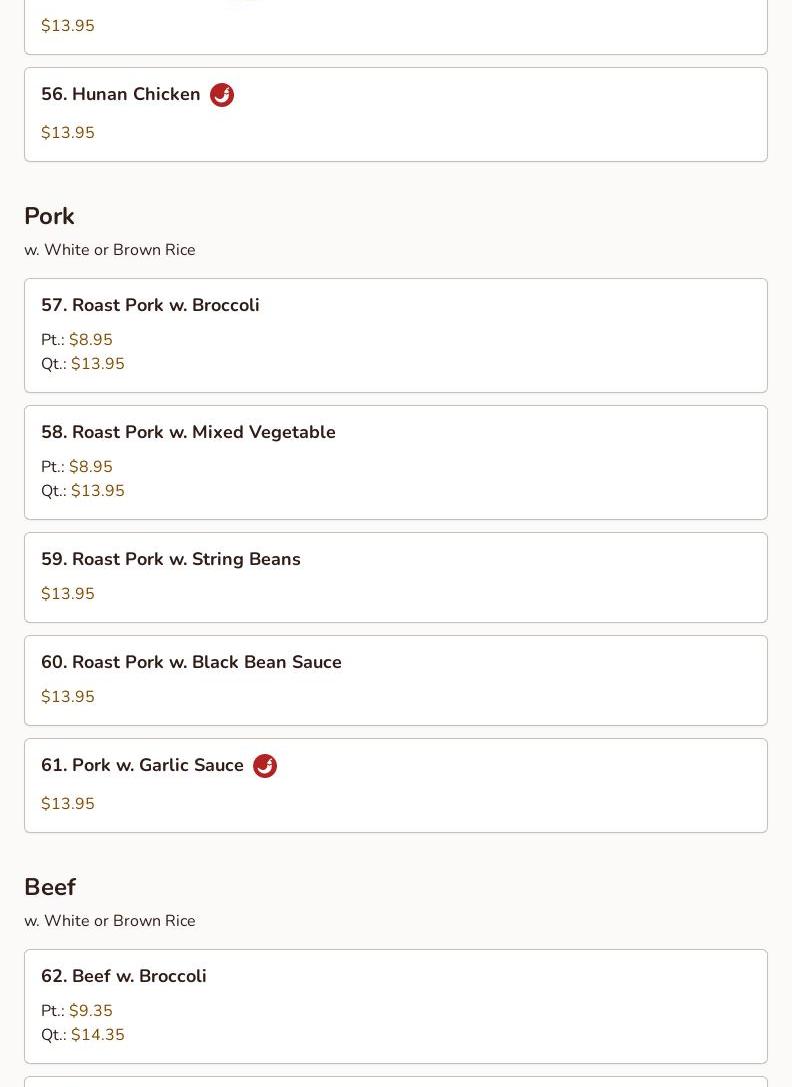
Task: Click the pint price of Roast Pork w. Mixed Vegetable
Action: (x=91, y=467)
